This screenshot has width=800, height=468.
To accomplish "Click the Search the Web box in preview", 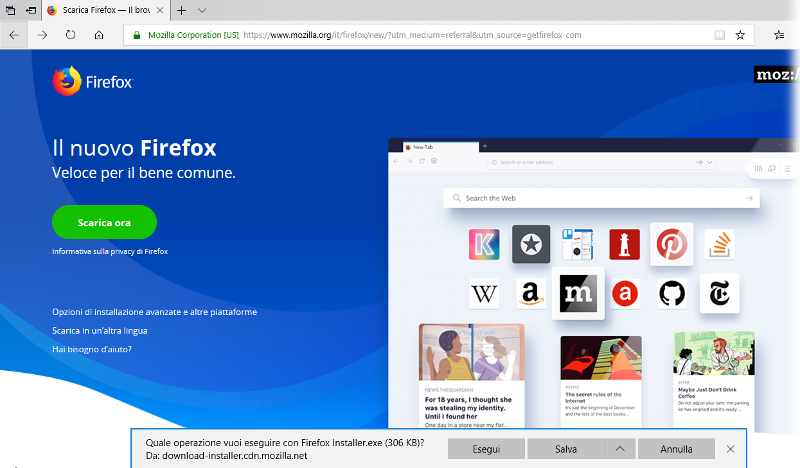I will coord(602,198).
